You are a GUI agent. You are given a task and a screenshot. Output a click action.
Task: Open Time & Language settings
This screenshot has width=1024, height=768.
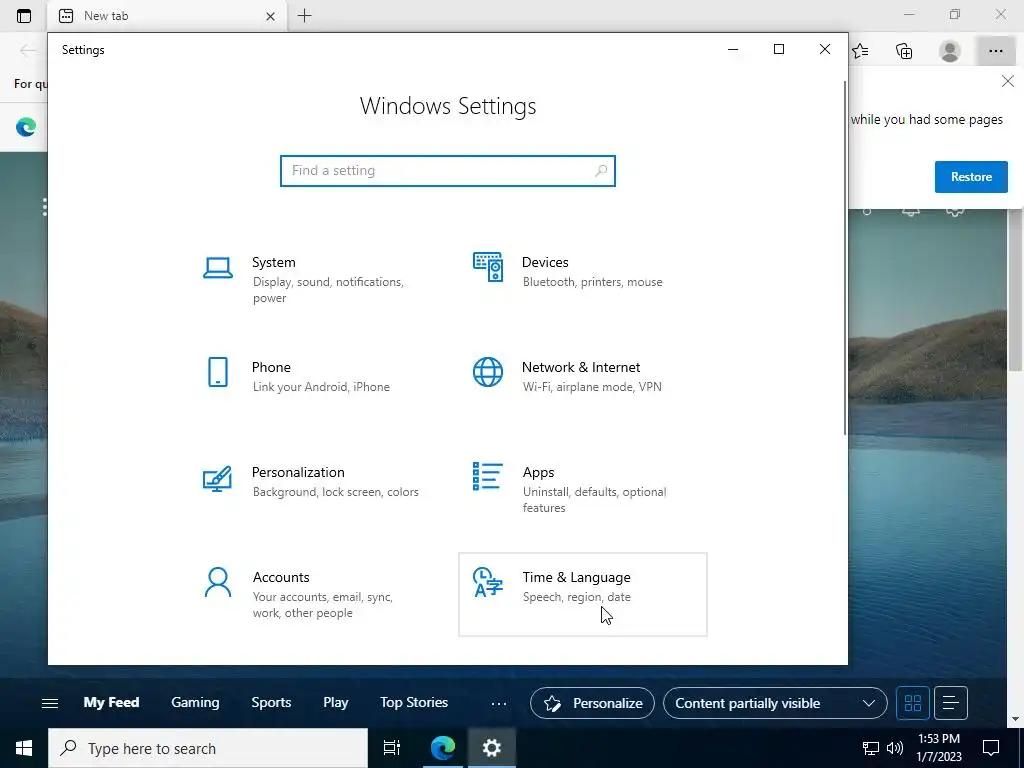click(583, 594)
